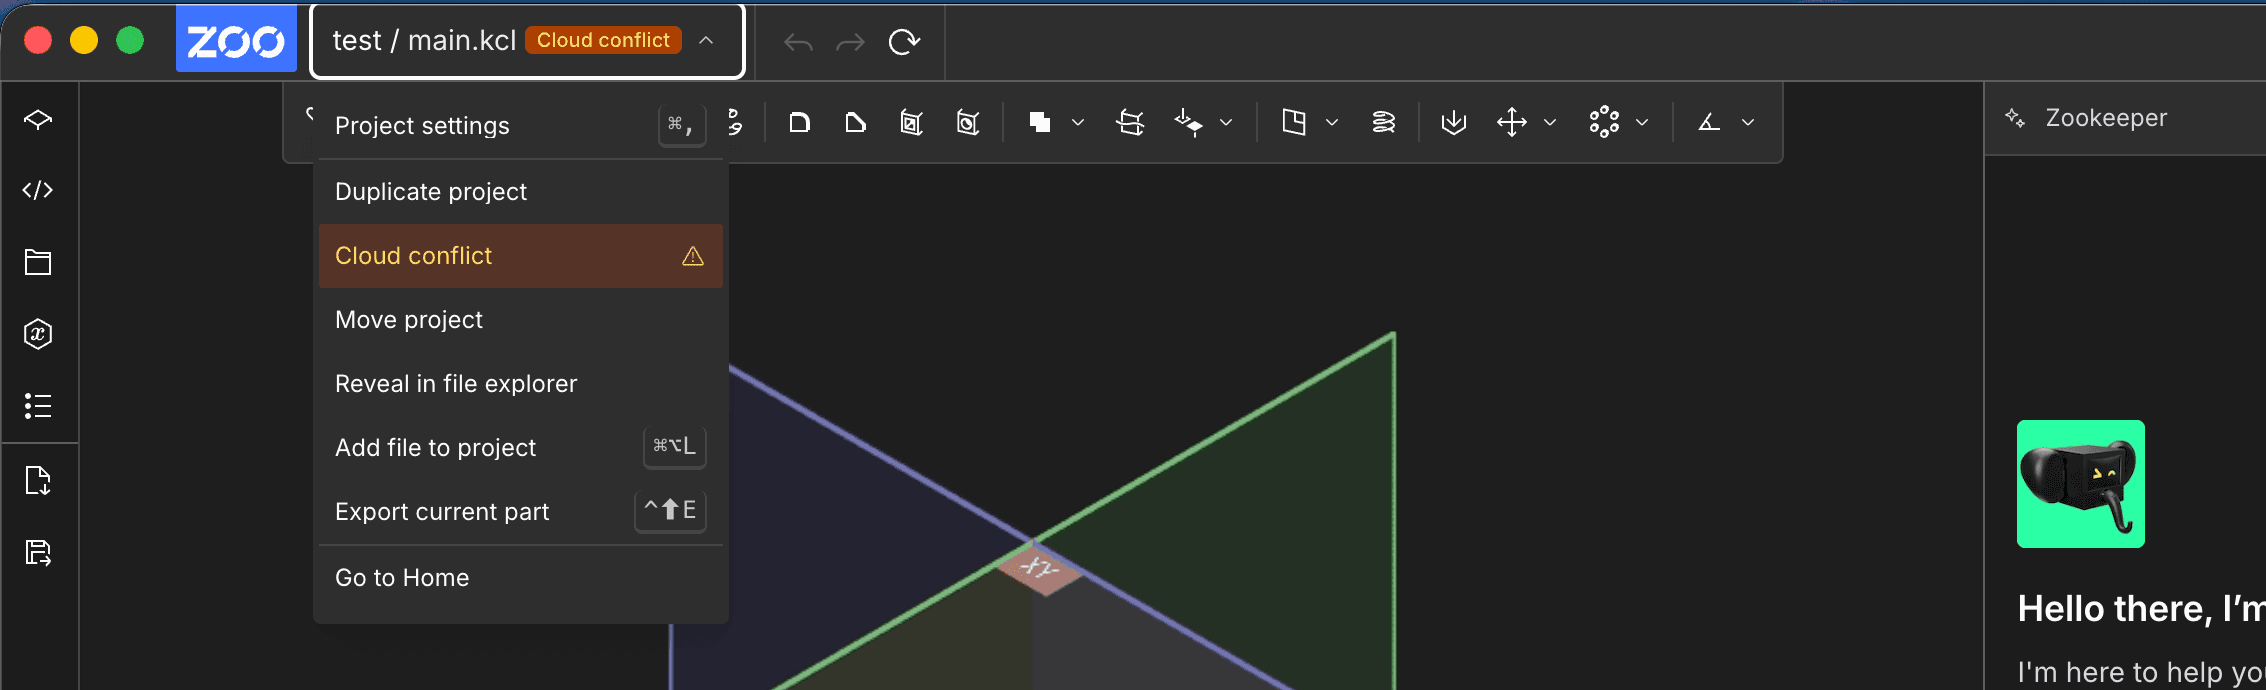Select the highlighted Cloud conflict menu entry
This screenshot has height=690, width=2266.
coord(521,256)
